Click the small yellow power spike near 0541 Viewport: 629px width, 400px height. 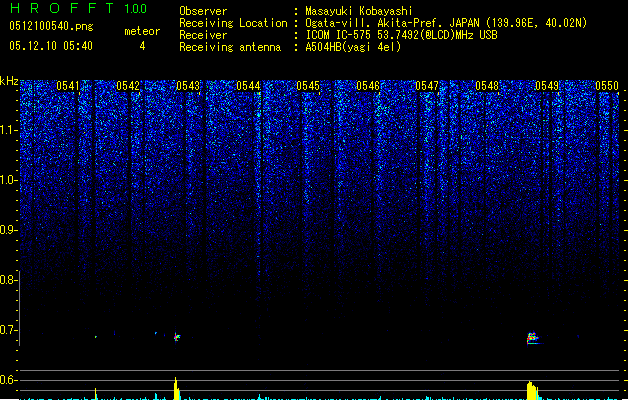(x=95, y=394)
